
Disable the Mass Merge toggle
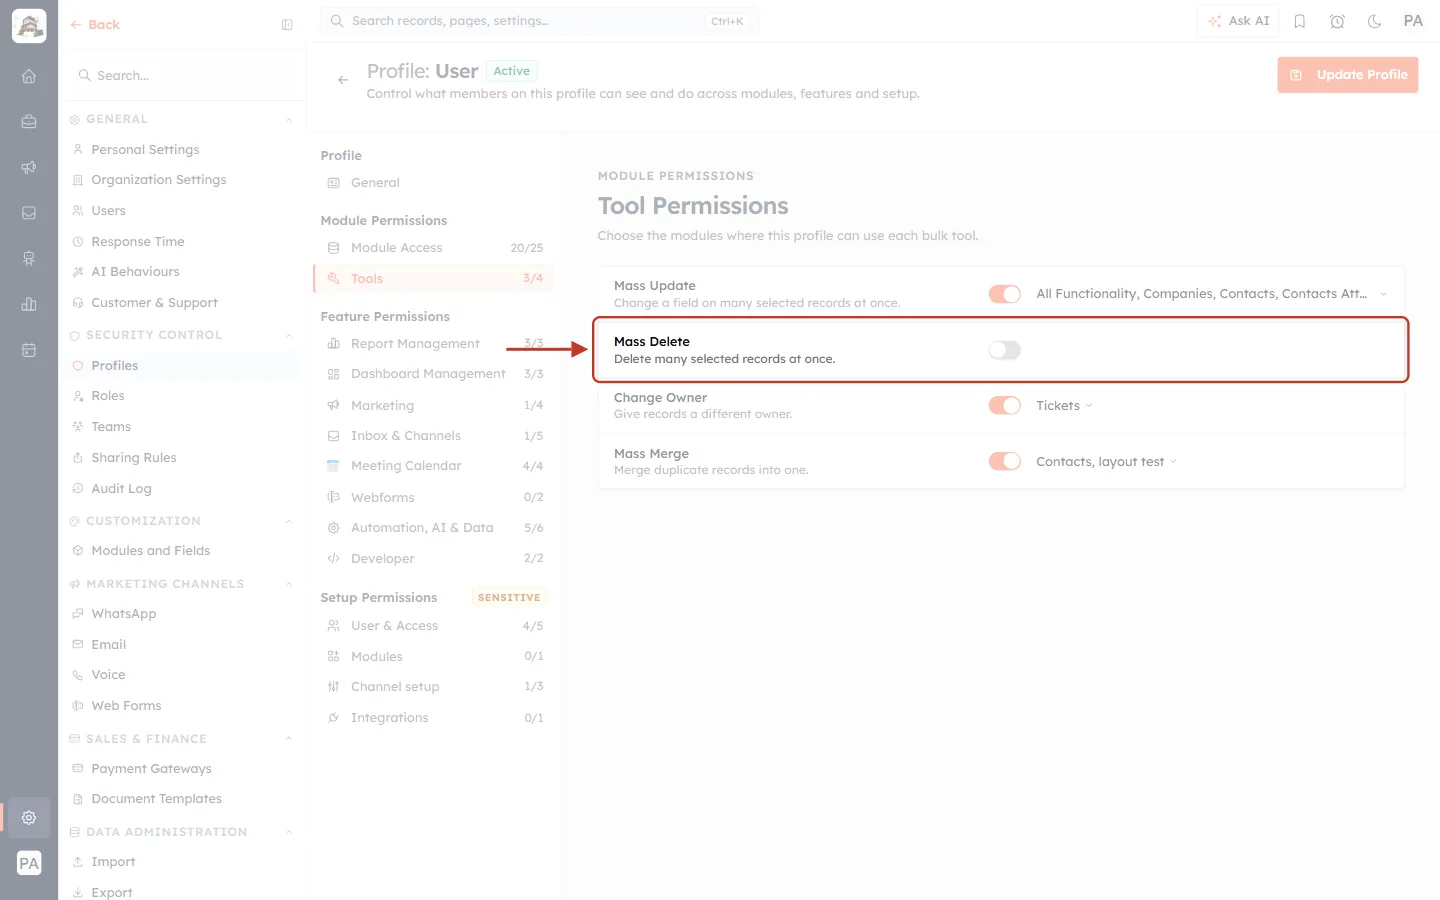tap(1005, 461)
